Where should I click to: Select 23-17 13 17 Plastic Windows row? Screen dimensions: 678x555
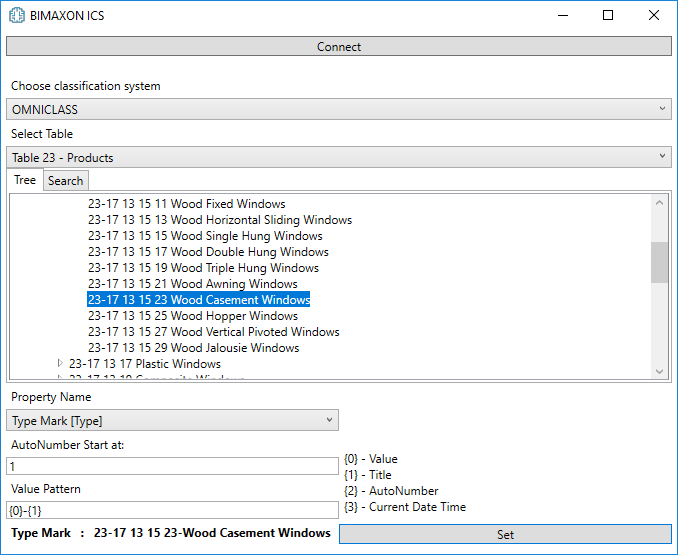click(145, 364)
